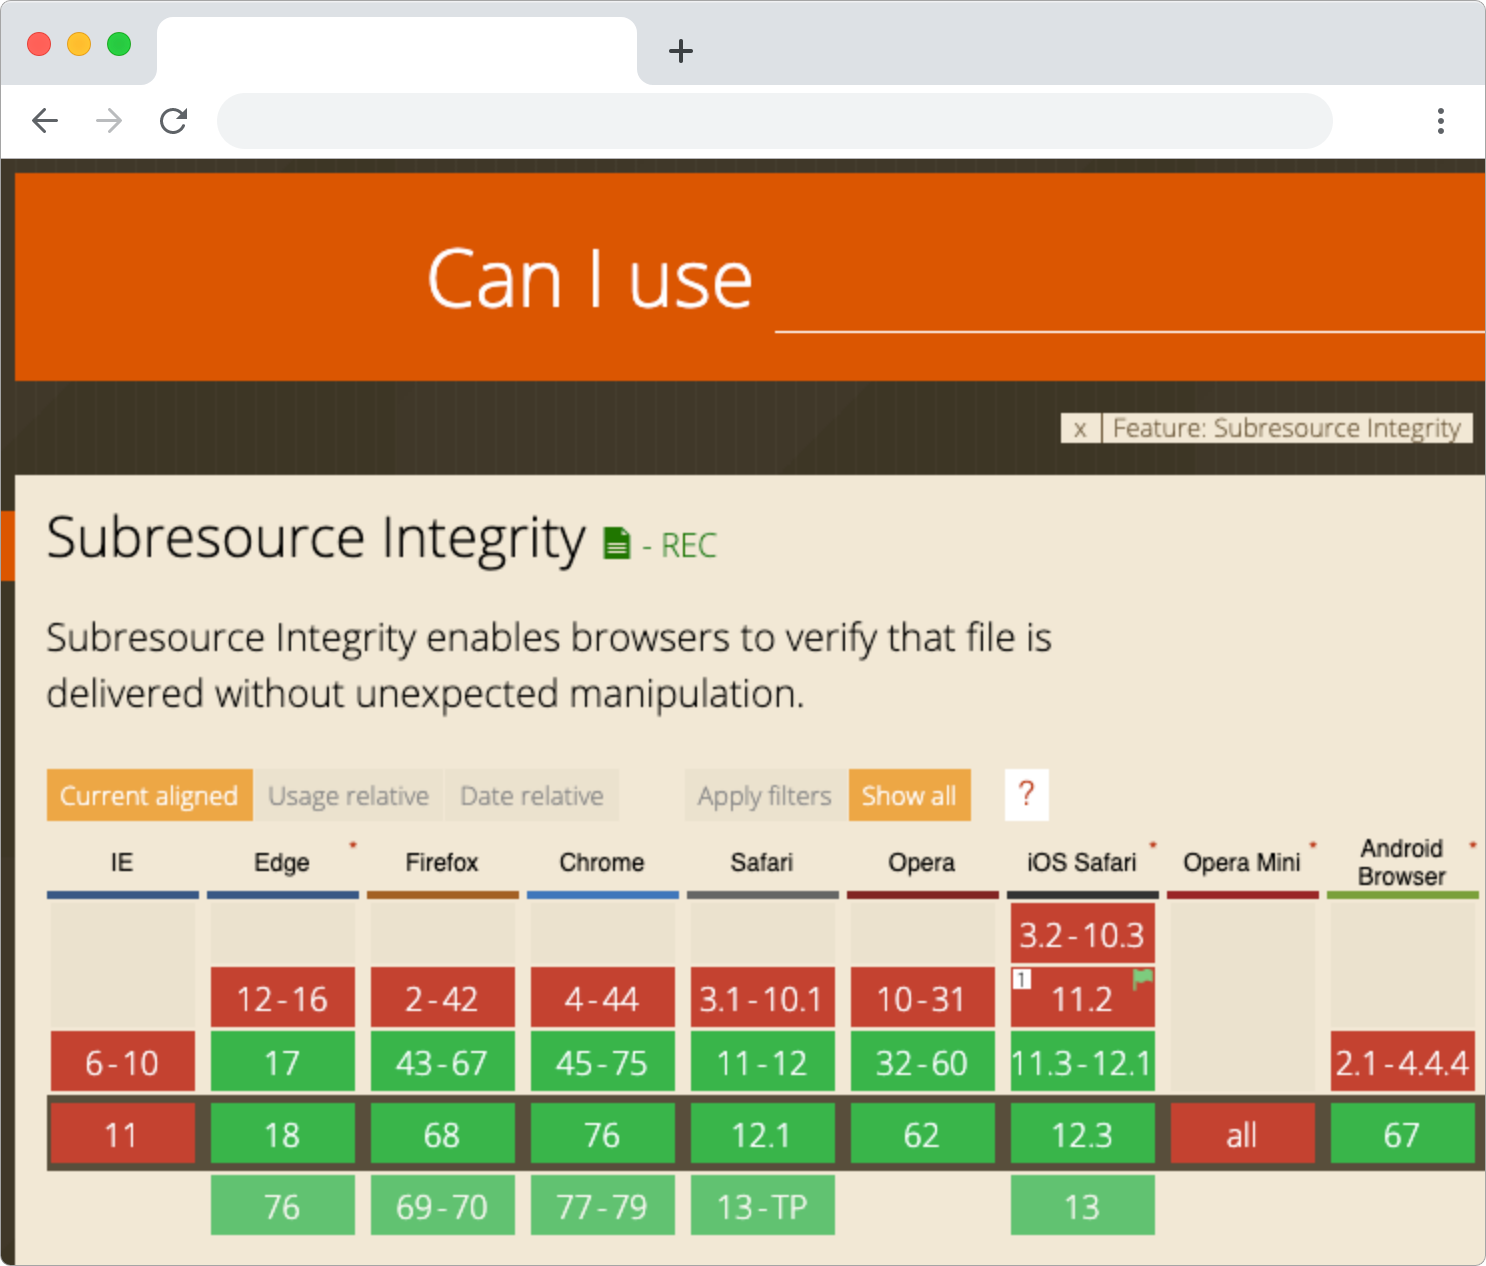
Task: Click the Chrome column header
Action: point(602,862)
